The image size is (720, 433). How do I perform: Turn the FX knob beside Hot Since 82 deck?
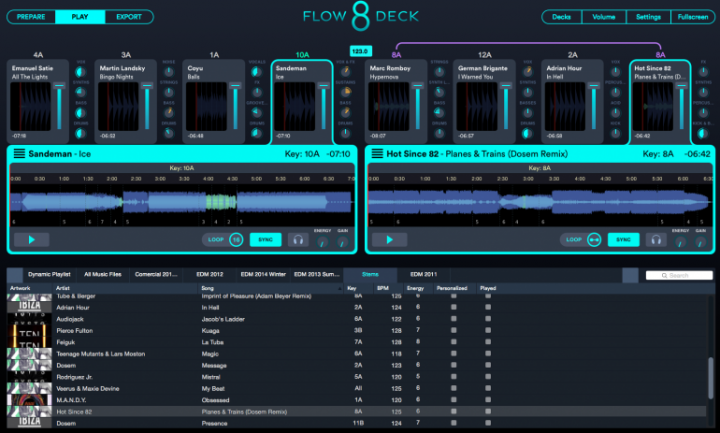703,72
